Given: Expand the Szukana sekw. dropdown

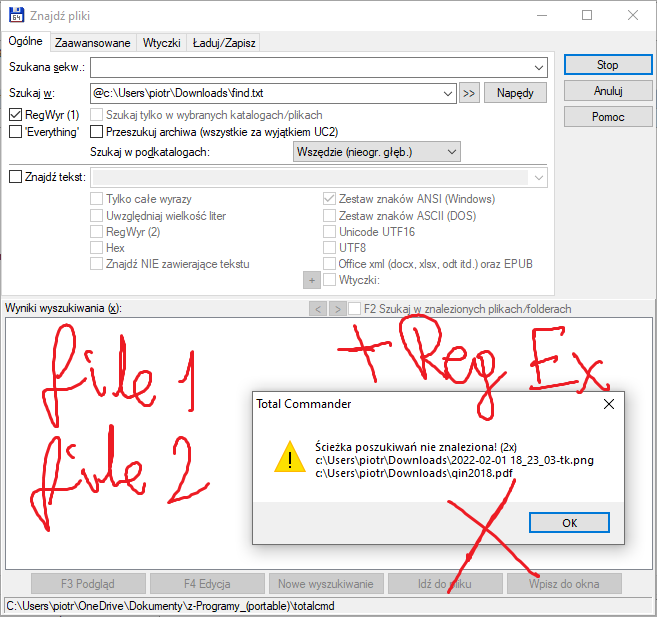Looking at the screenshot, I should click(539, 67).
